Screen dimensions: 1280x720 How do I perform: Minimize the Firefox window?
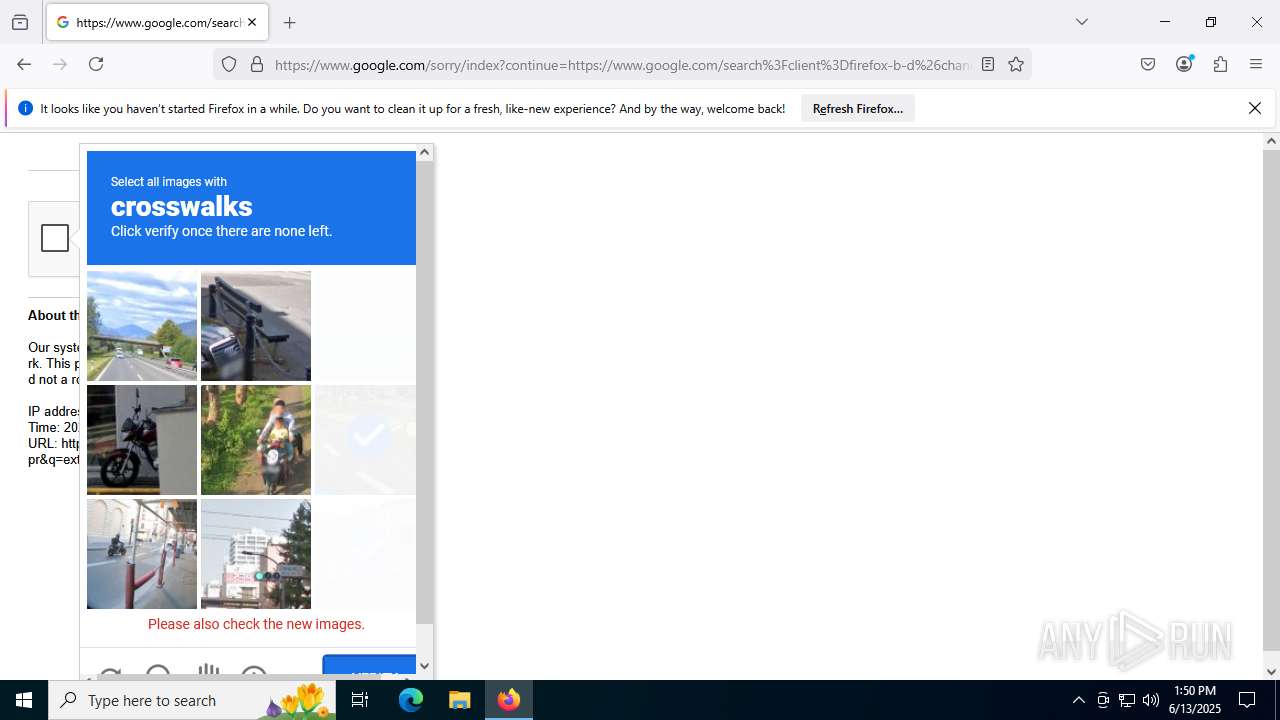click(x=1165, y=22)
